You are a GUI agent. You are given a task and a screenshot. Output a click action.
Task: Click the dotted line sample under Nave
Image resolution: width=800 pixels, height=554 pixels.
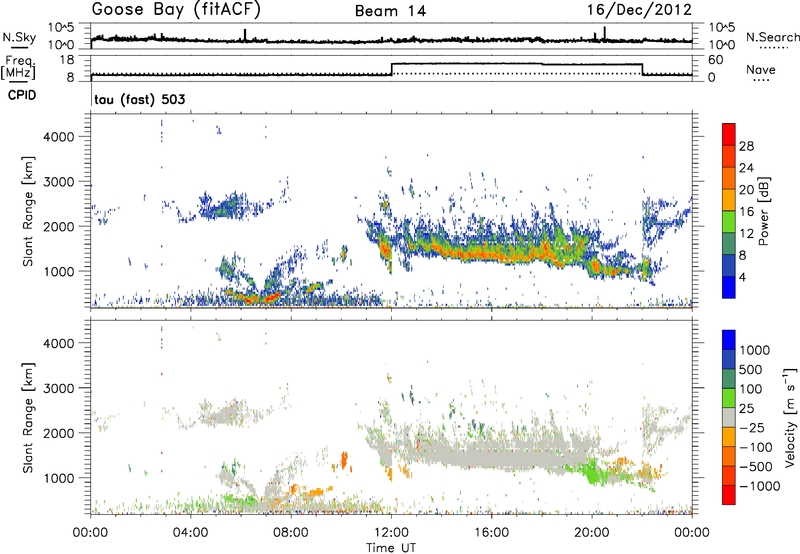pyautogui.click(x=761, y=81)
